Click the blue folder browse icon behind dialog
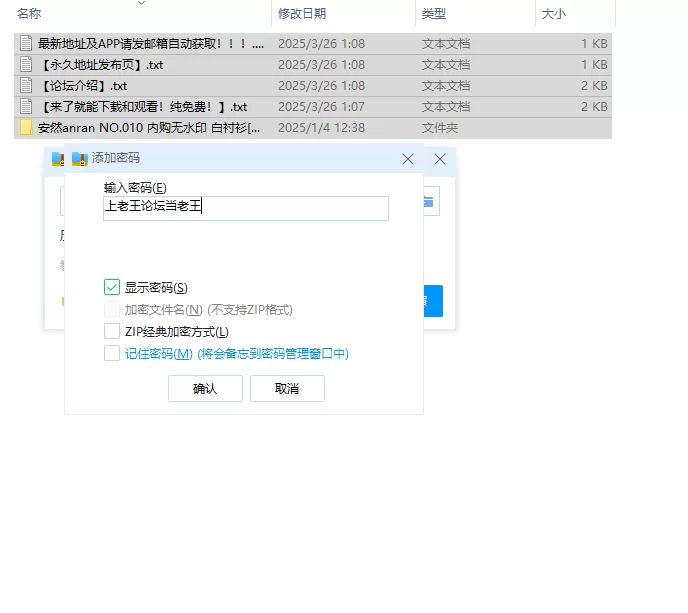The height and width of the screenshot is (613, 688). tap(429, 201)
